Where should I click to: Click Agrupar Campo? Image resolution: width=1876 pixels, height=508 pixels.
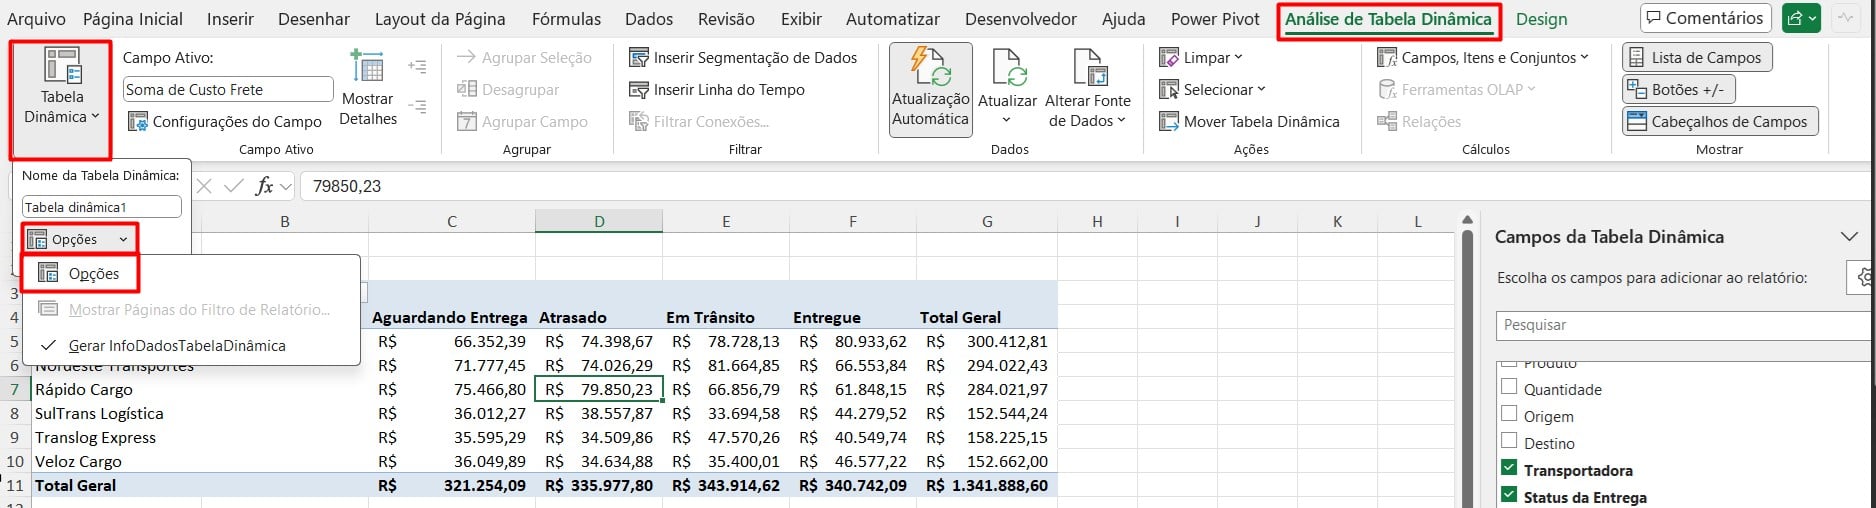[522, 121]
